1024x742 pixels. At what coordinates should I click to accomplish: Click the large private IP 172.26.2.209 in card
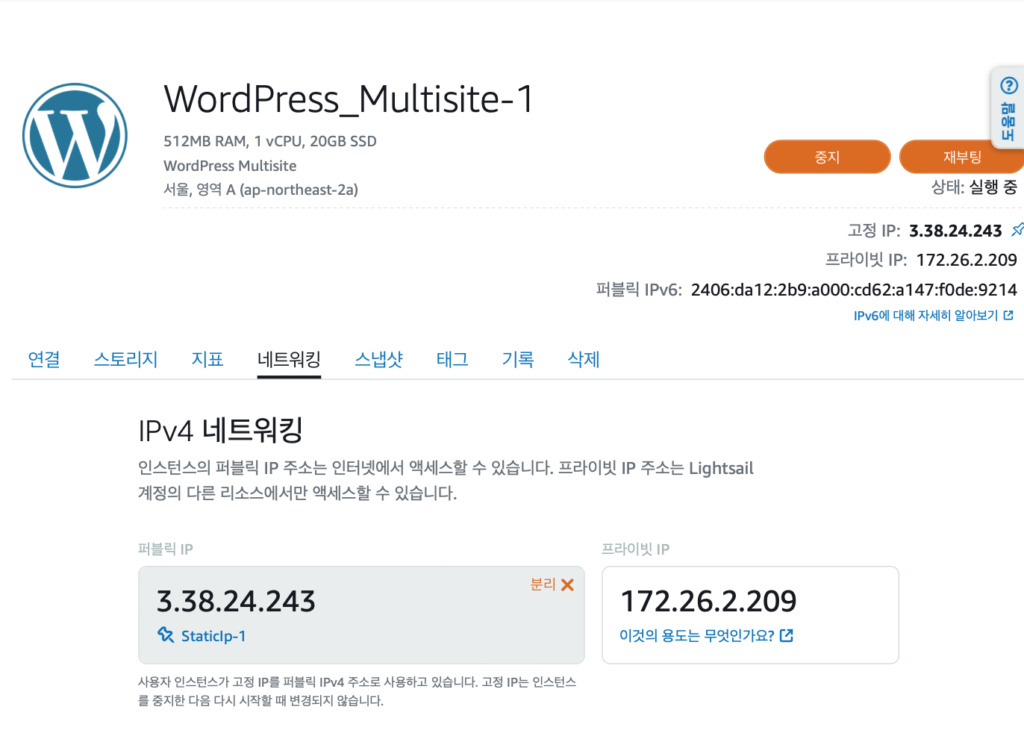[709, 602]
